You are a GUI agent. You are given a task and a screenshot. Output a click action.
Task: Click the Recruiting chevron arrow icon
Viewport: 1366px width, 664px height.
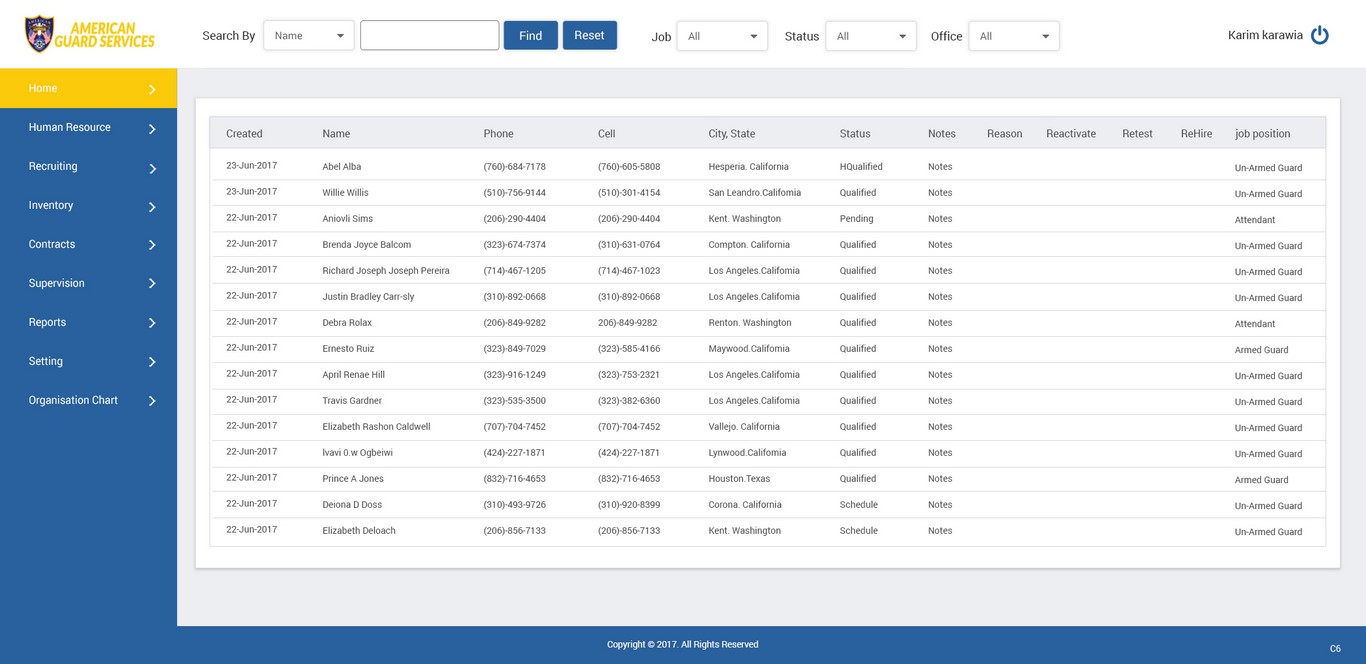click(152, 168)
